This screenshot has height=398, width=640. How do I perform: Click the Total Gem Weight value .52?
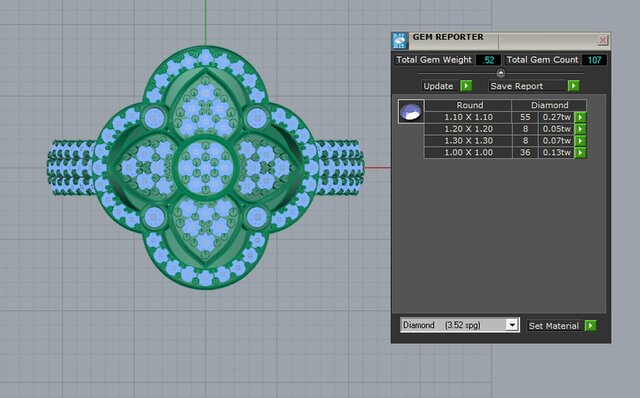(x=488, y=60)
